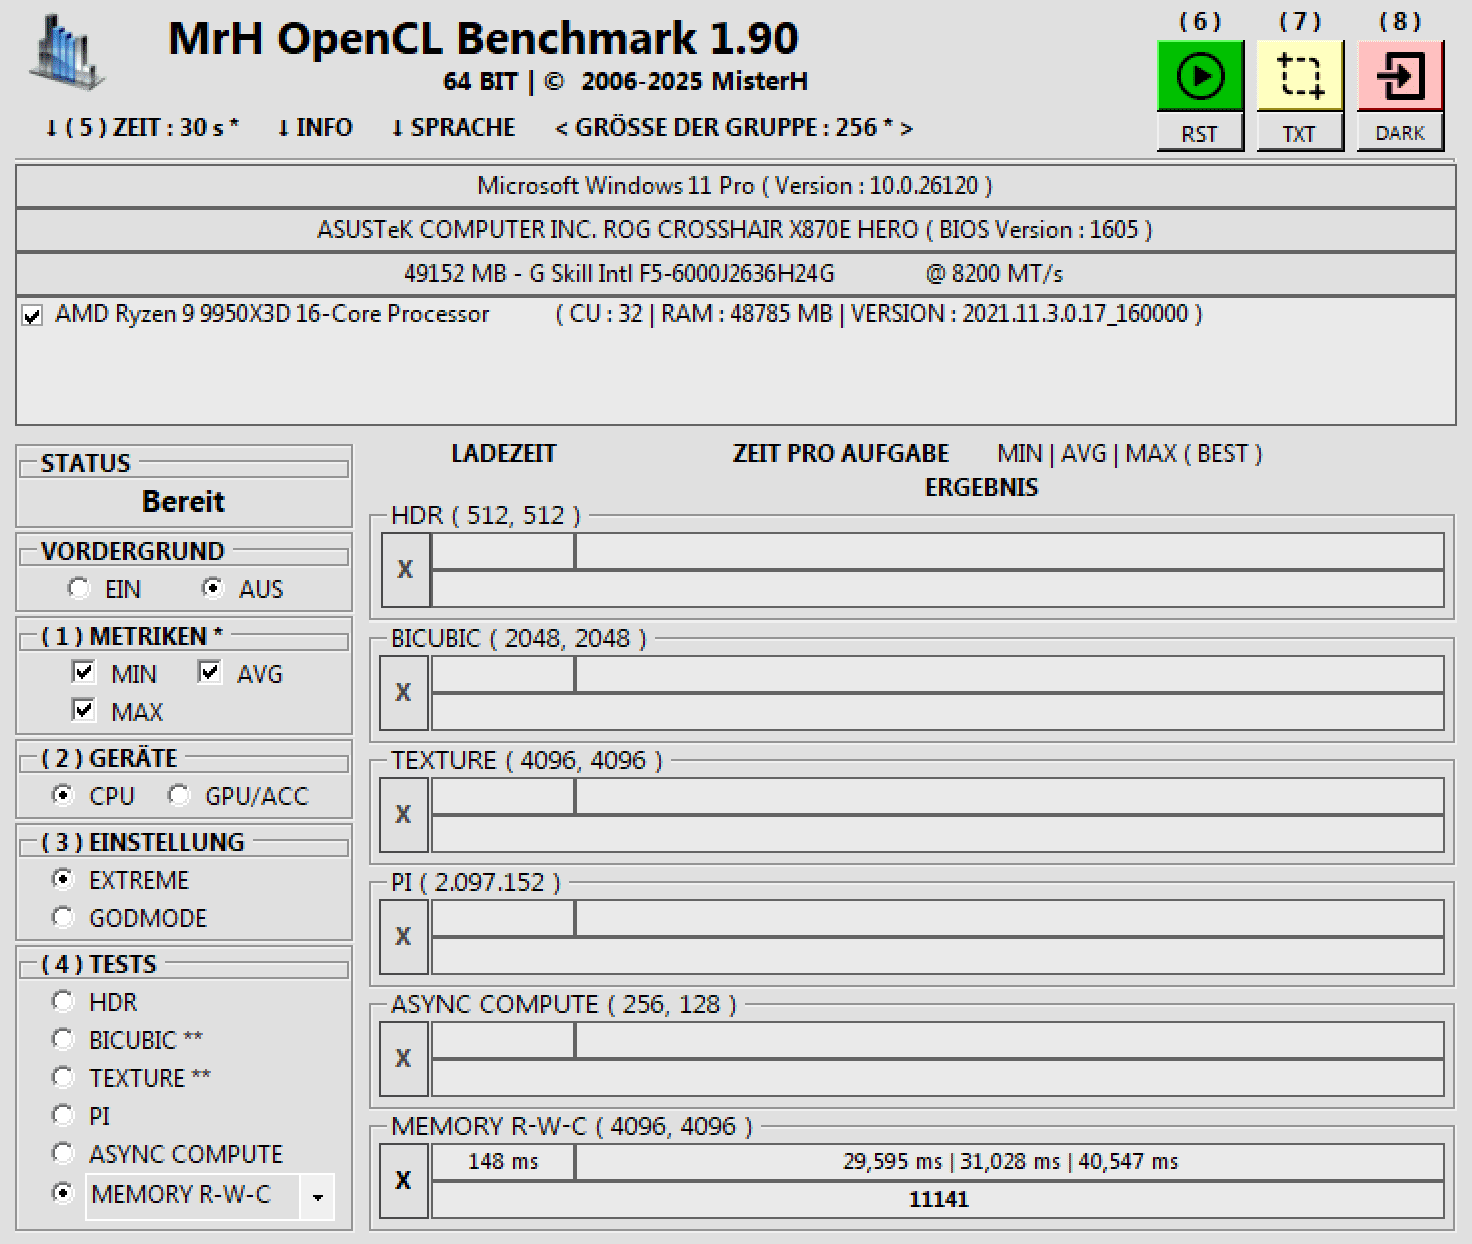Screen dimensions: 1472x1244
Task: Click the TXT button
Action: click(x=1300, y=133)
